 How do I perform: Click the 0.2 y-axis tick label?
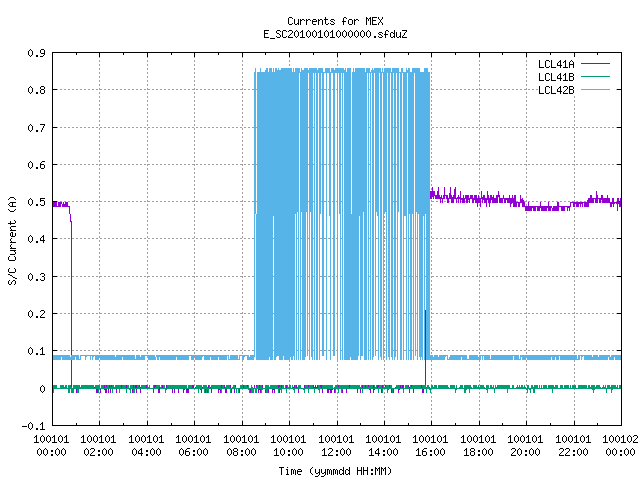pyautogui.click(x=36, y=314)
